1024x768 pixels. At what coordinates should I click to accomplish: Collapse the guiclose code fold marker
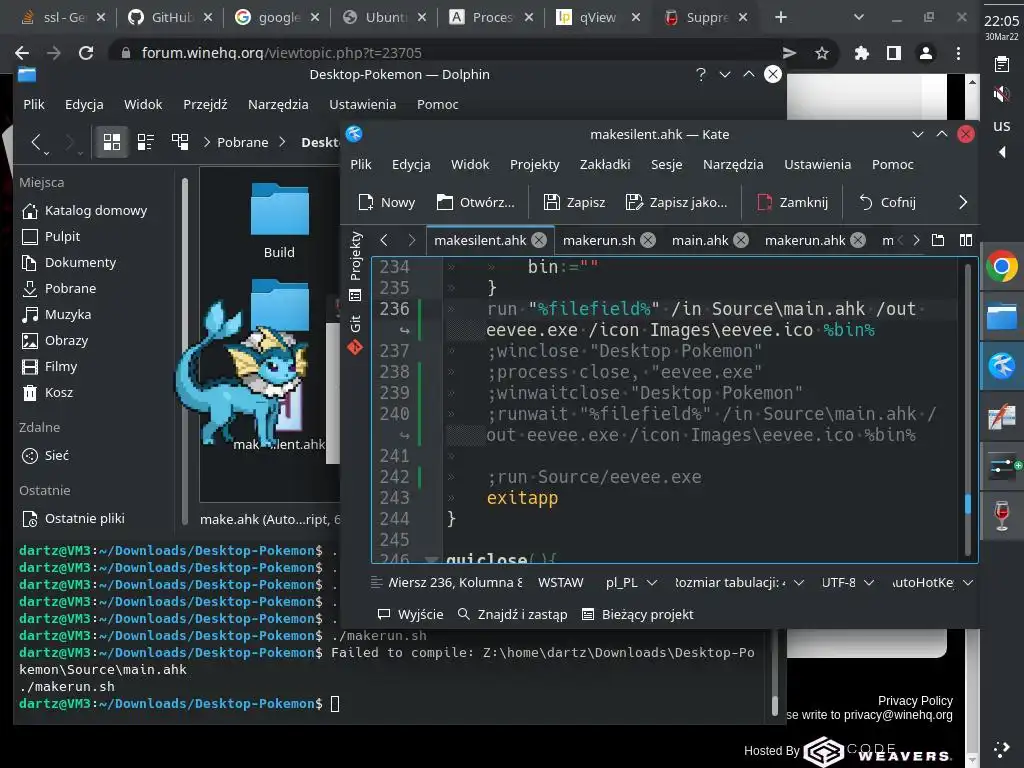pos(431,559)
